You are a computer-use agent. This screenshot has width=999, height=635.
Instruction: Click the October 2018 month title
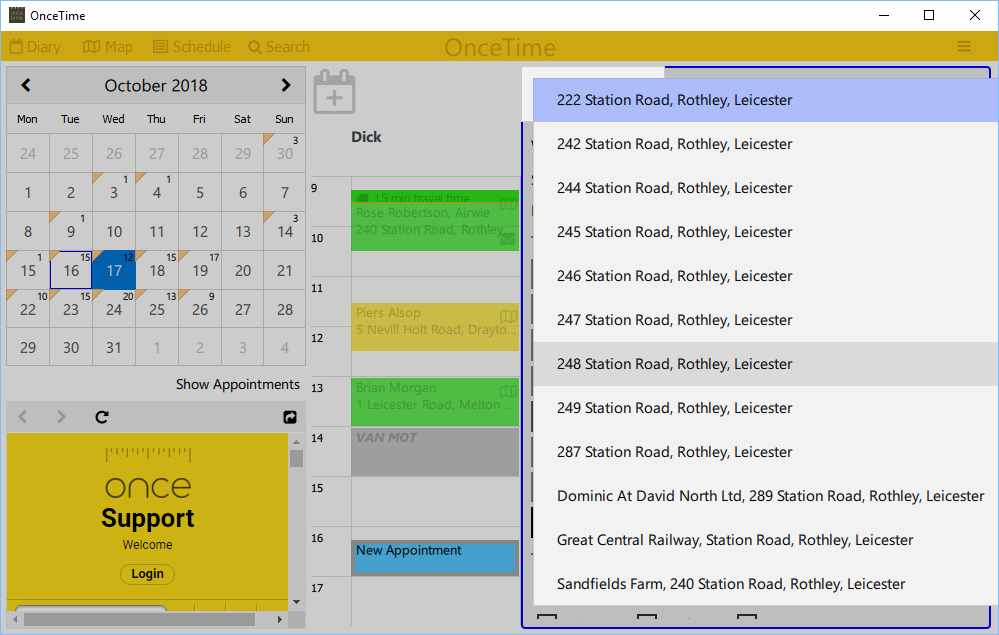156,85
